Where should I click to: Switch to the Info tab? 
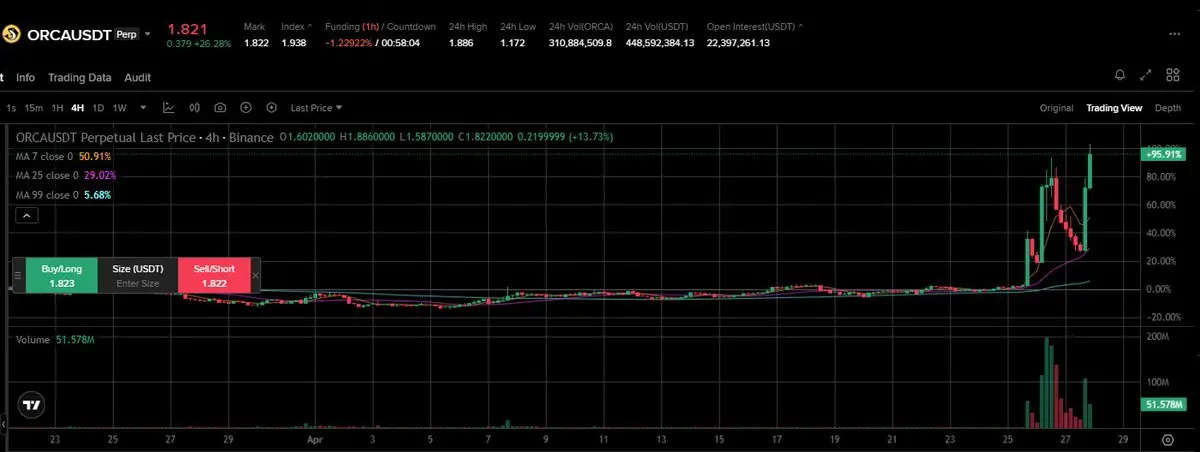pyautogui.click(x=25, y=77)
